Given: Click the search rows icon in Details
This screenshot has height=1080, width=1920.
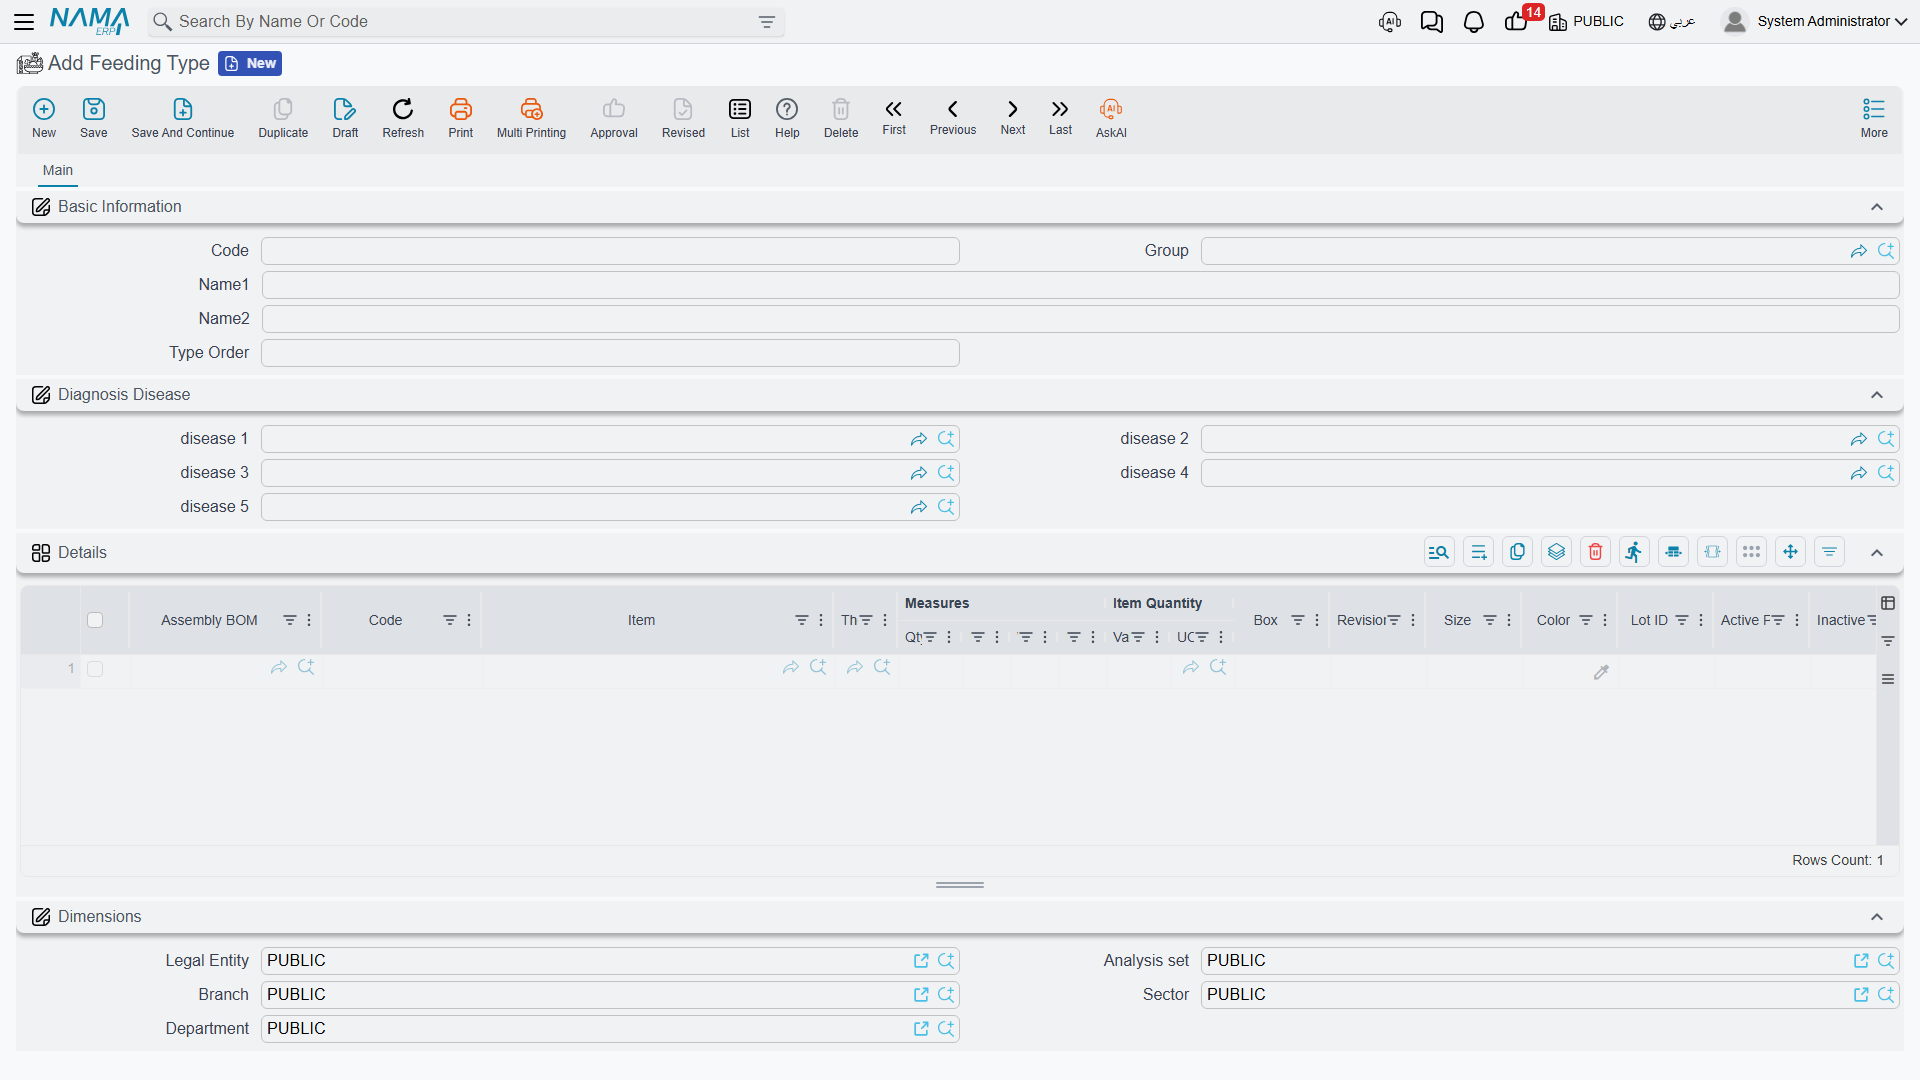Looking at the screenshot, I should pos(1439,552).
